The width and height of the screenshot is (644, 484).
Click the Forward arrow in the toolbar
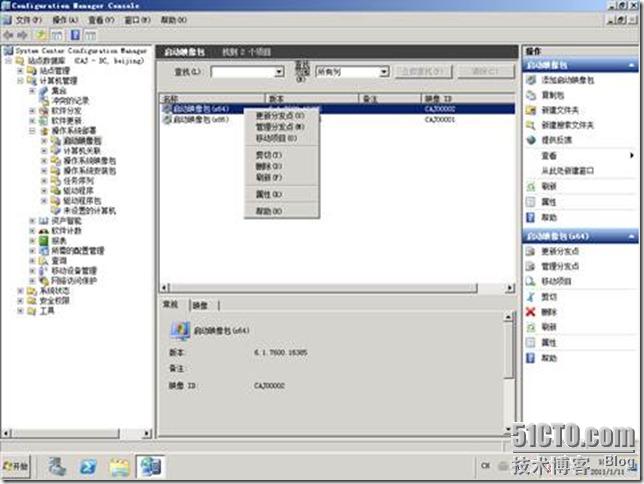coord(23,35)
